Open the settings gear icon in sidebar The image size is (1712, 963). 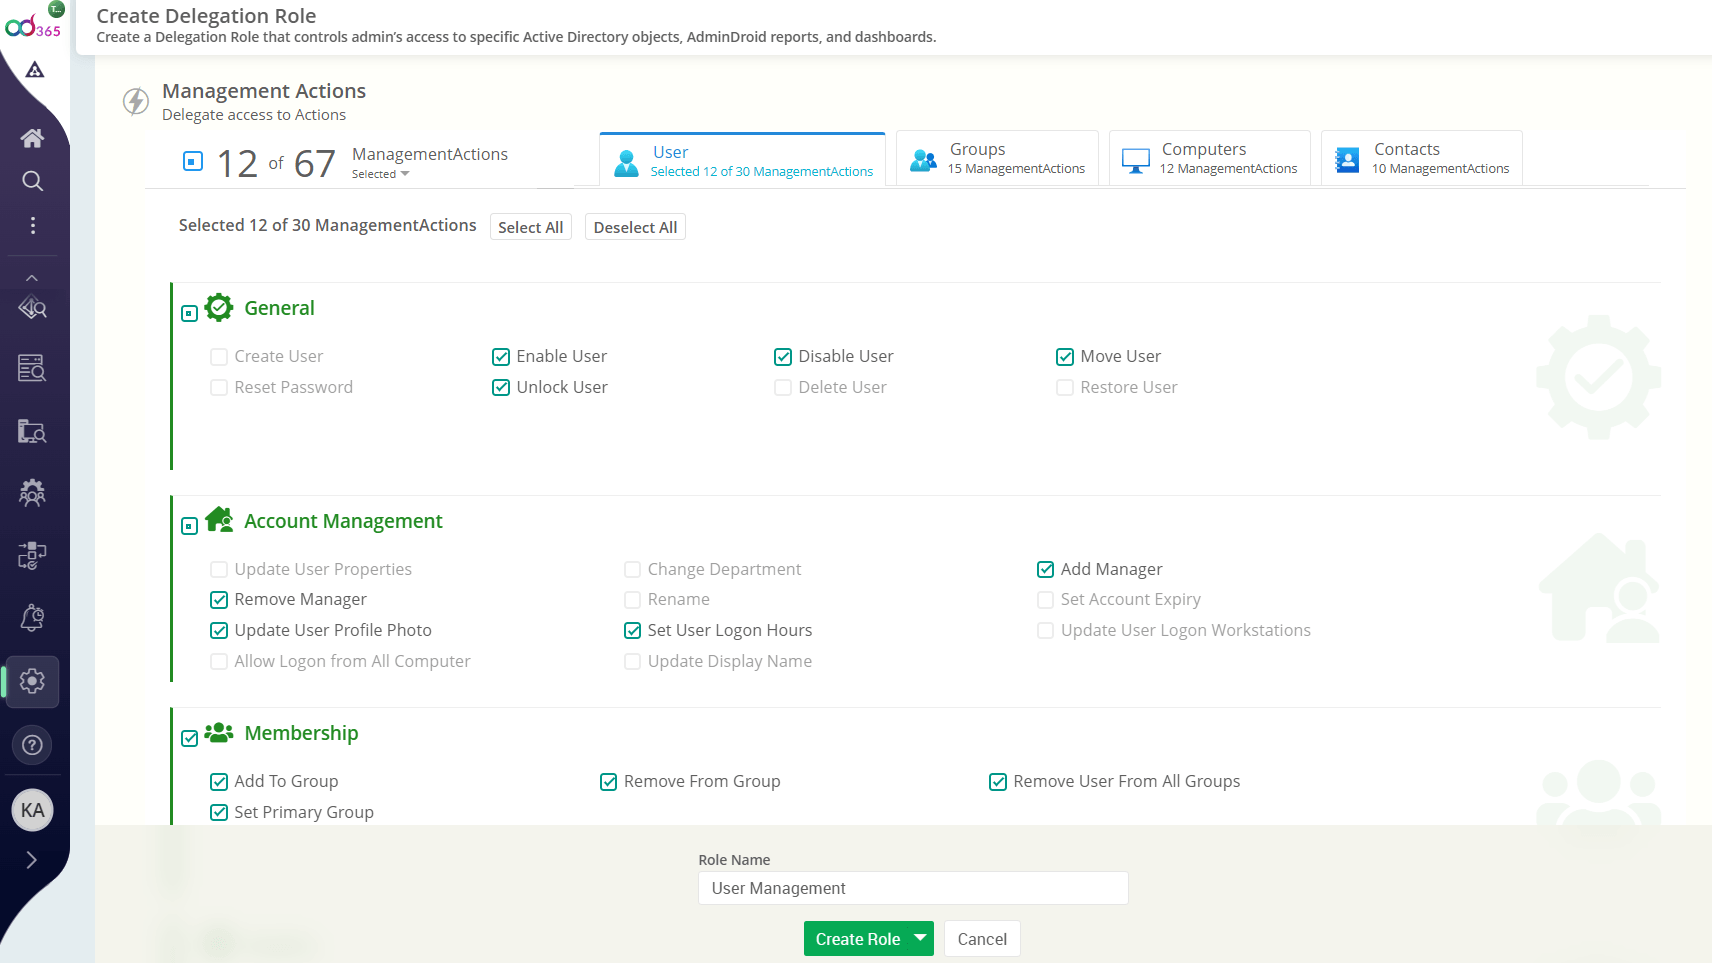(32, 681)
